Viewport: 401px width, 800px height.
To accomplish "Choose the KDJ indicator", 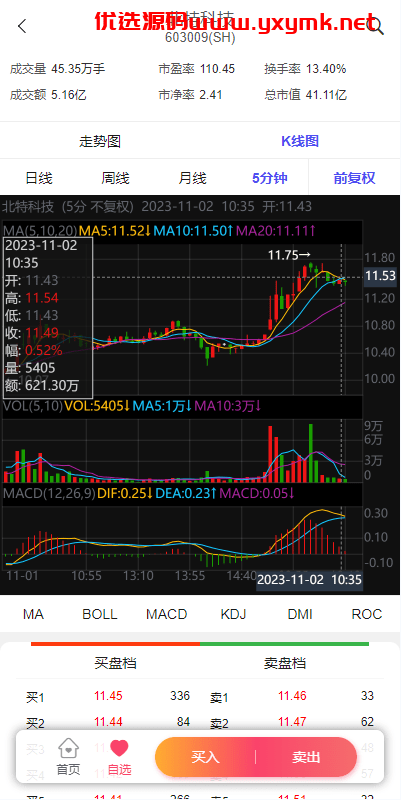I will pos(233,614).
